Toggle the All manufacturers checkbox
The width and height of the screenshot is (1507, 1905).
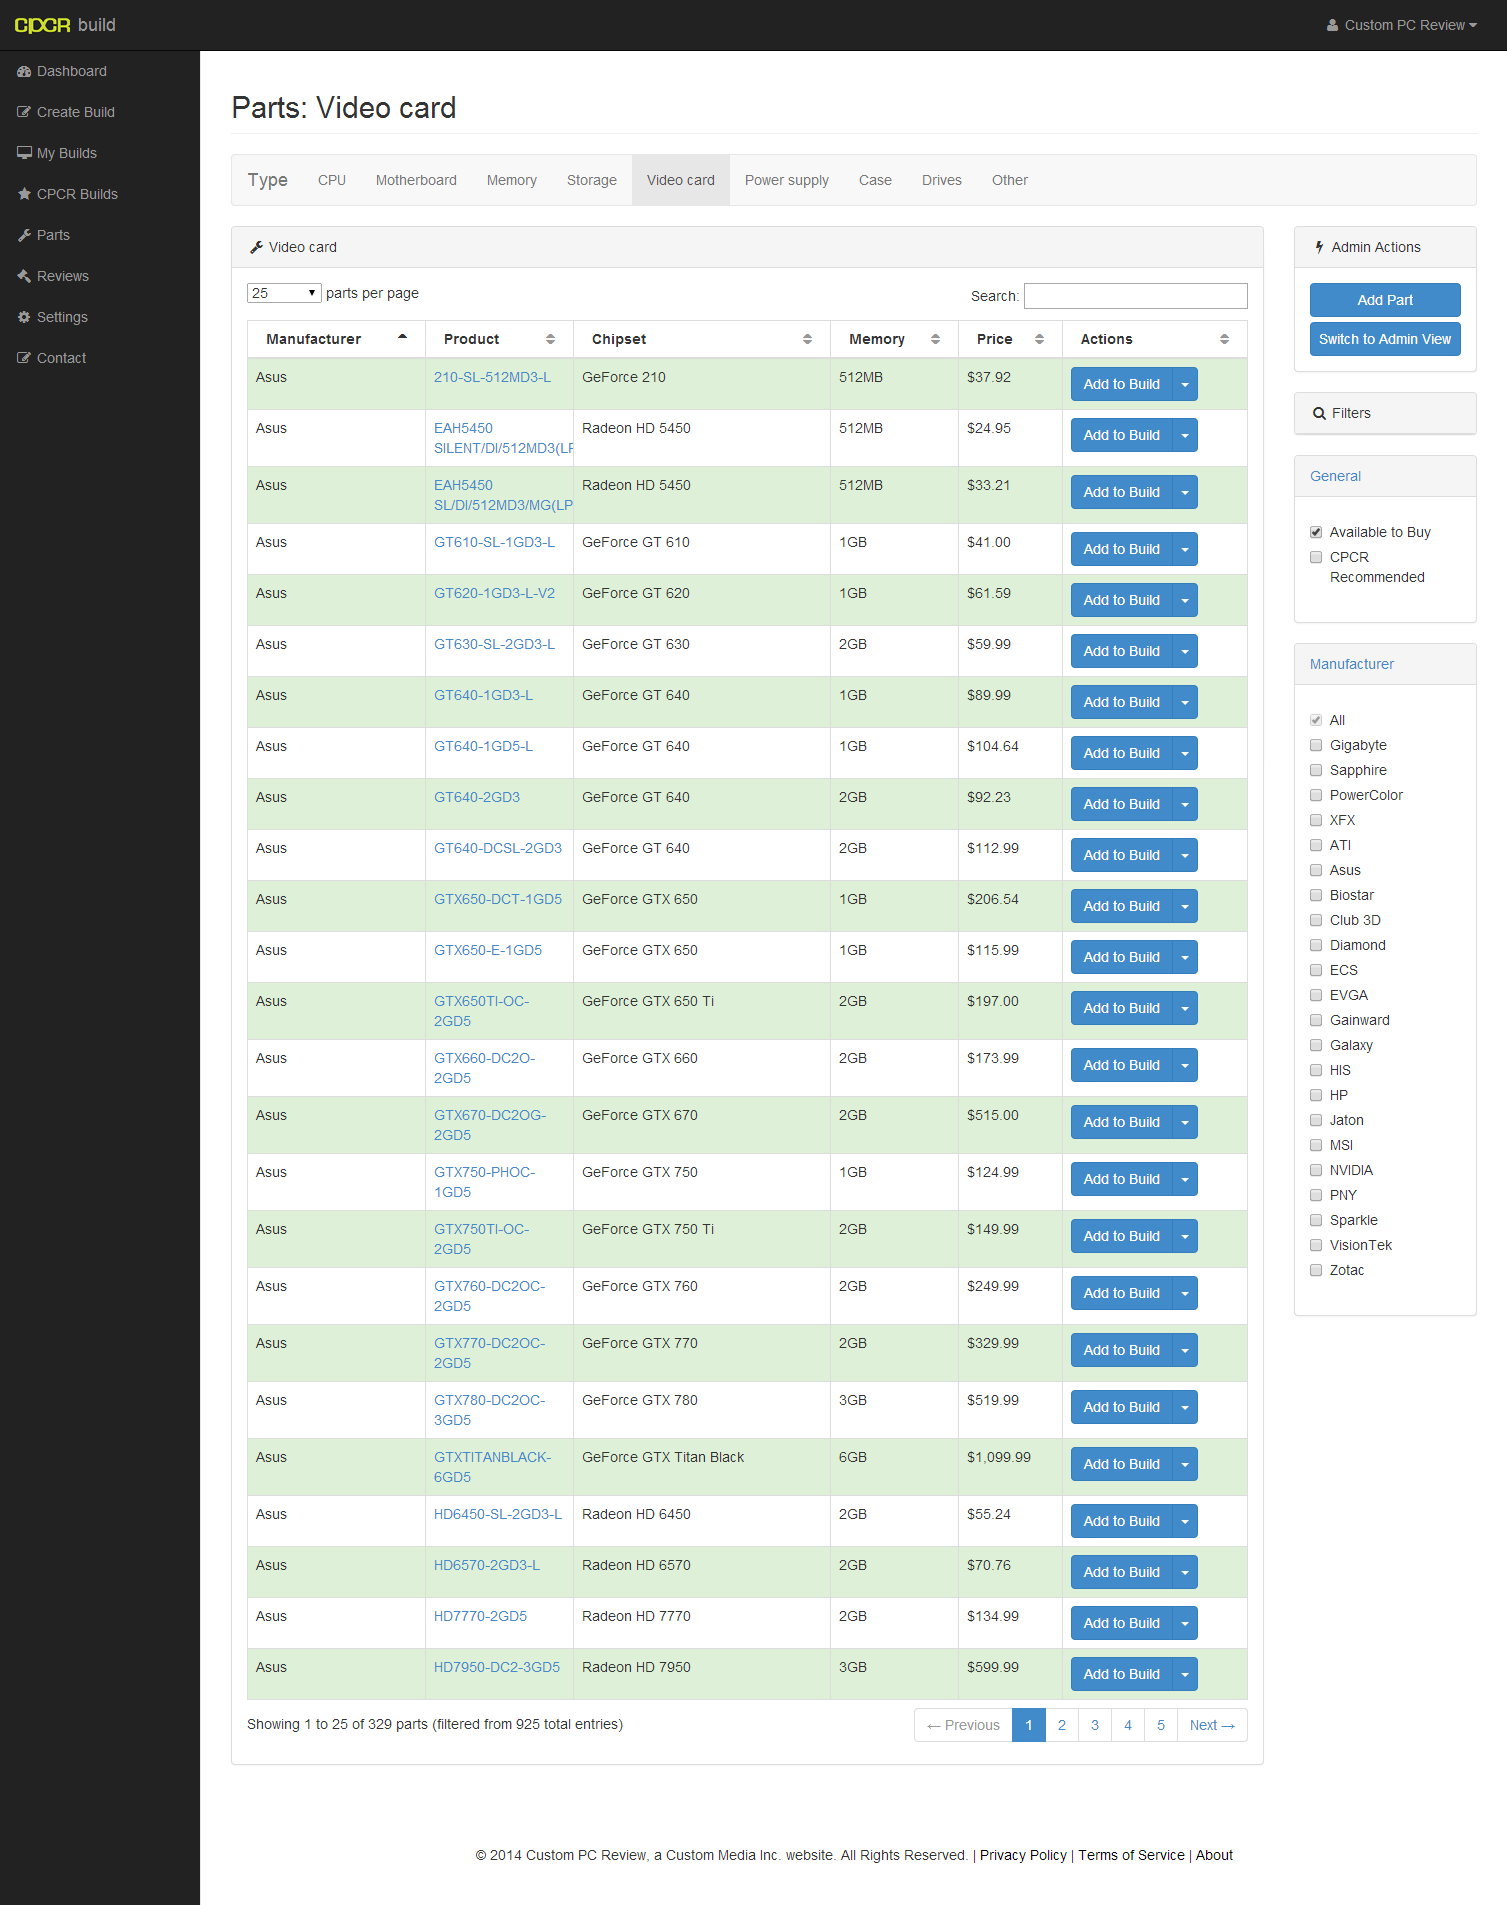pyautogui.click(x=1316, y=720)
